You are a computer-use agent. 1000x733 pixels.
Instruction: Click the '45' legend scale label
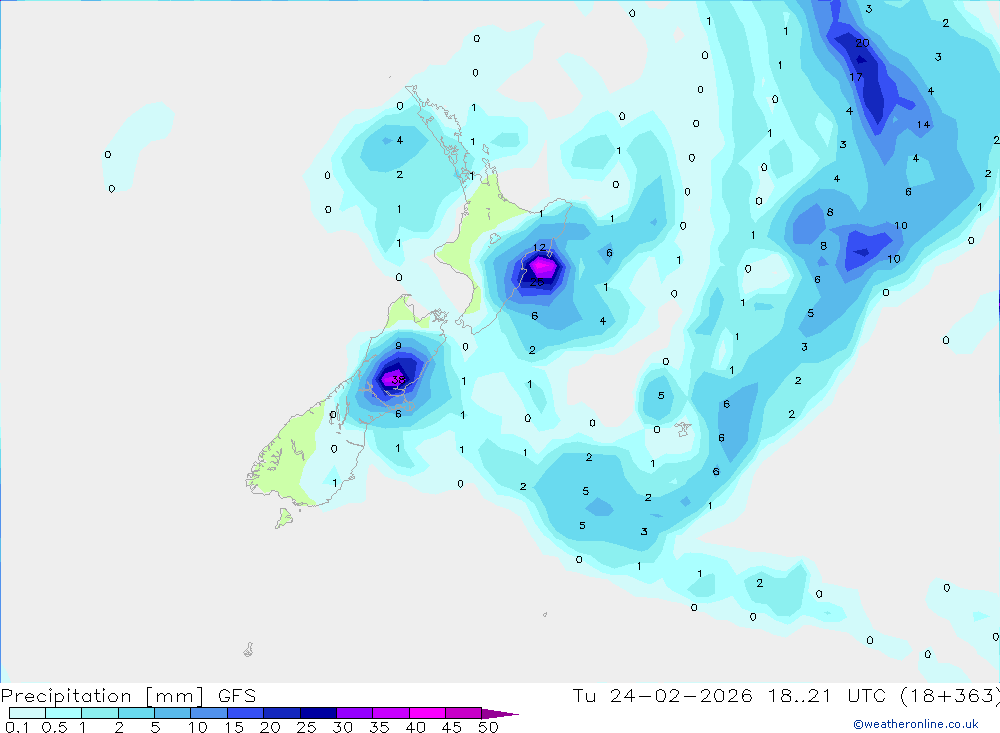tap(452, 727)
